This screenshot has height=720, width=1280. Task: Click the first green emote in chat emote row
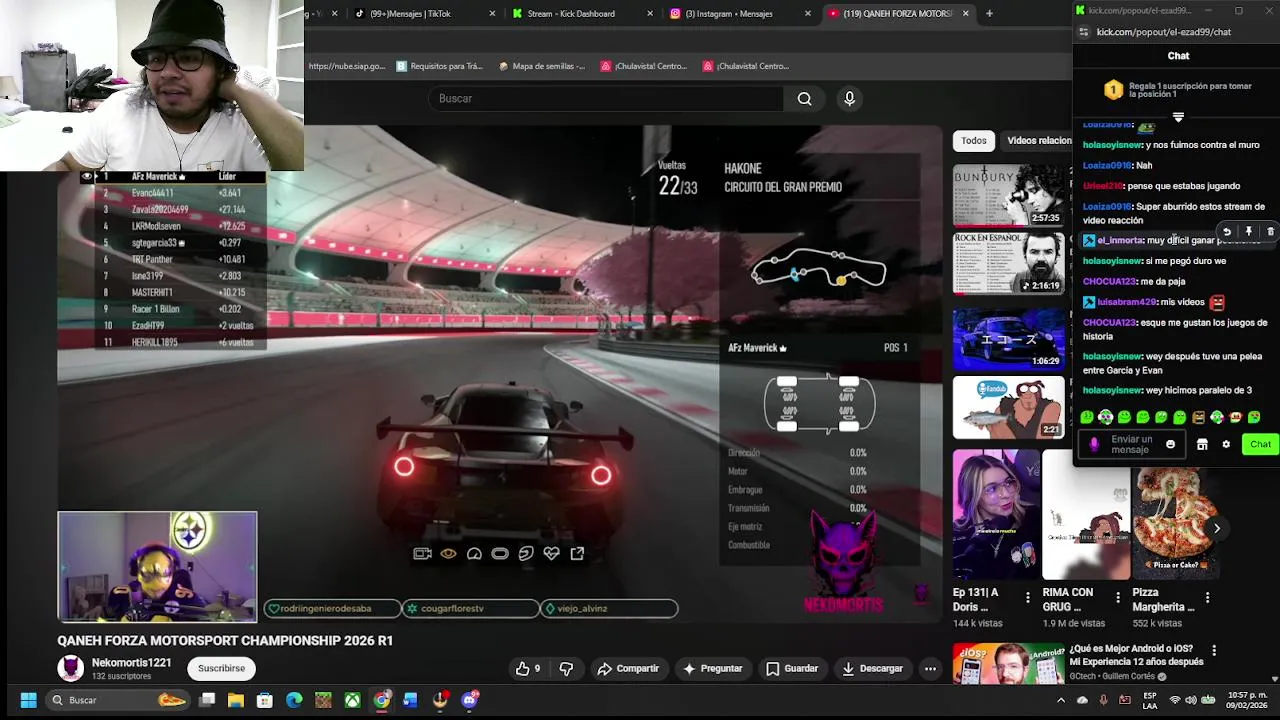tap(1087, 417)
